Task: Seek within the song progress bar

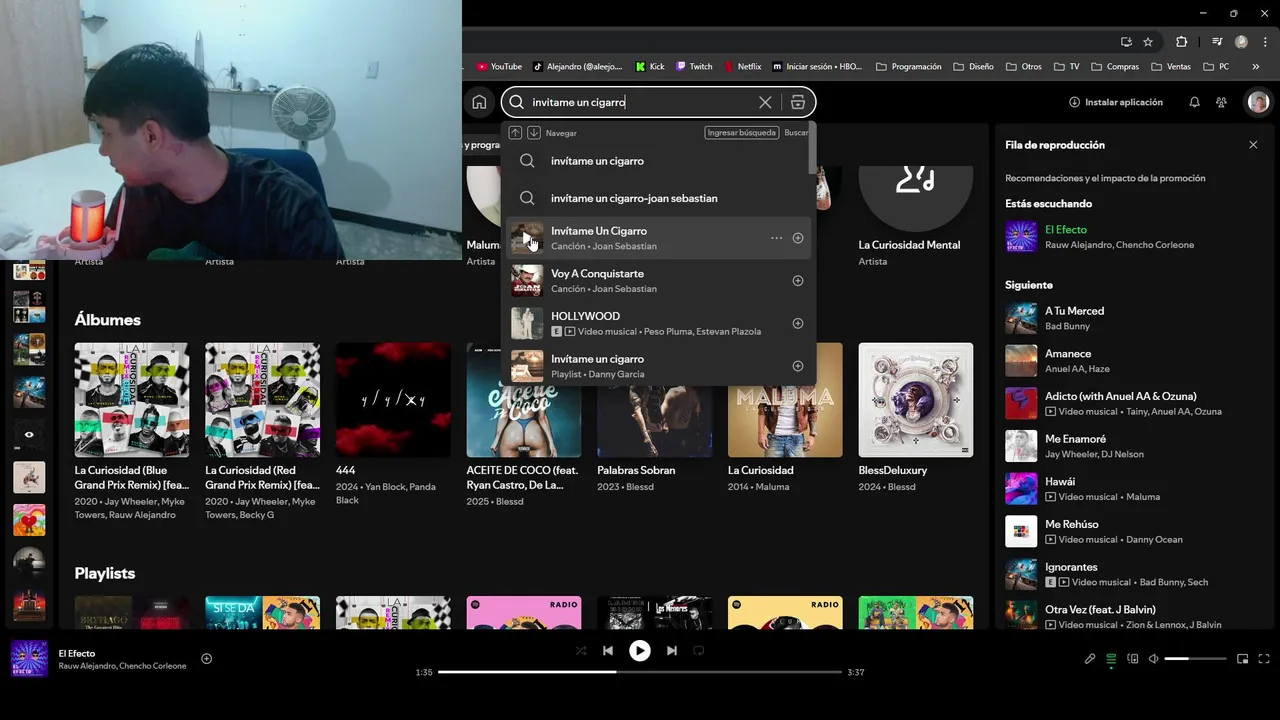Action: (640, 672)
